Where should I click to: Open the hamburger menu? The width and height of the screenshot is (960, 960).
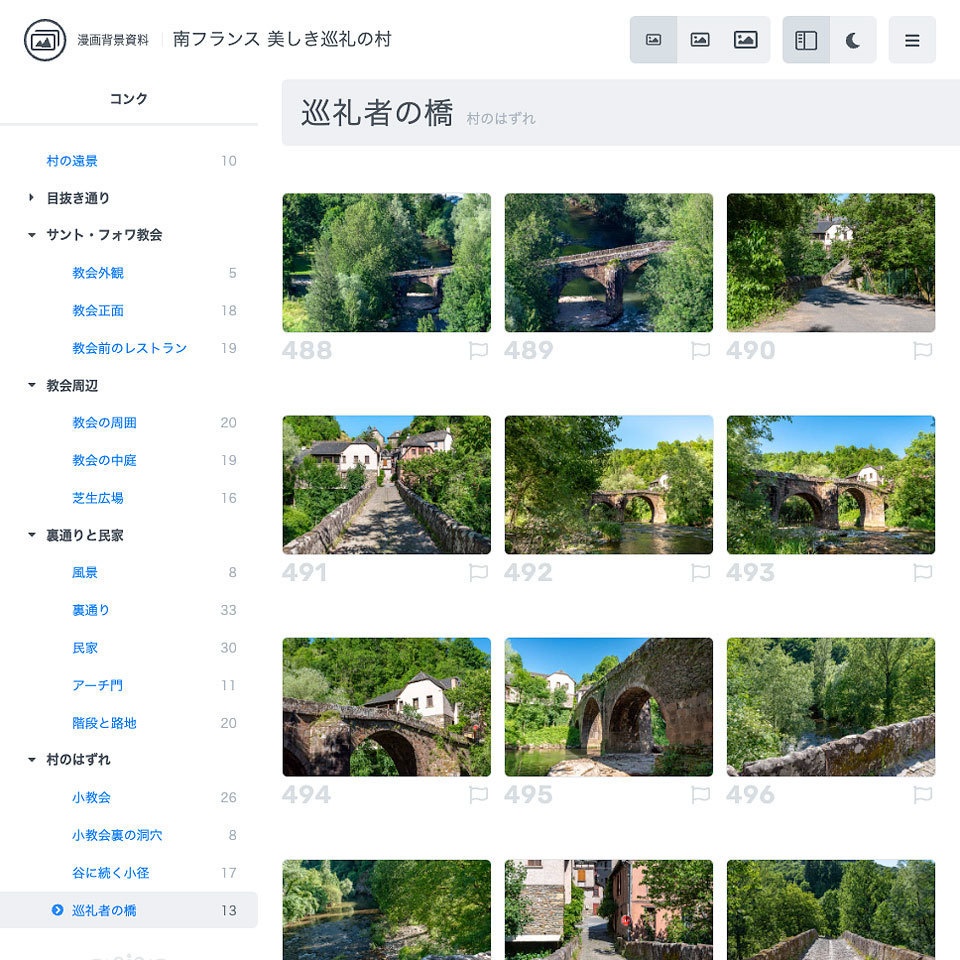pos(912,40)
